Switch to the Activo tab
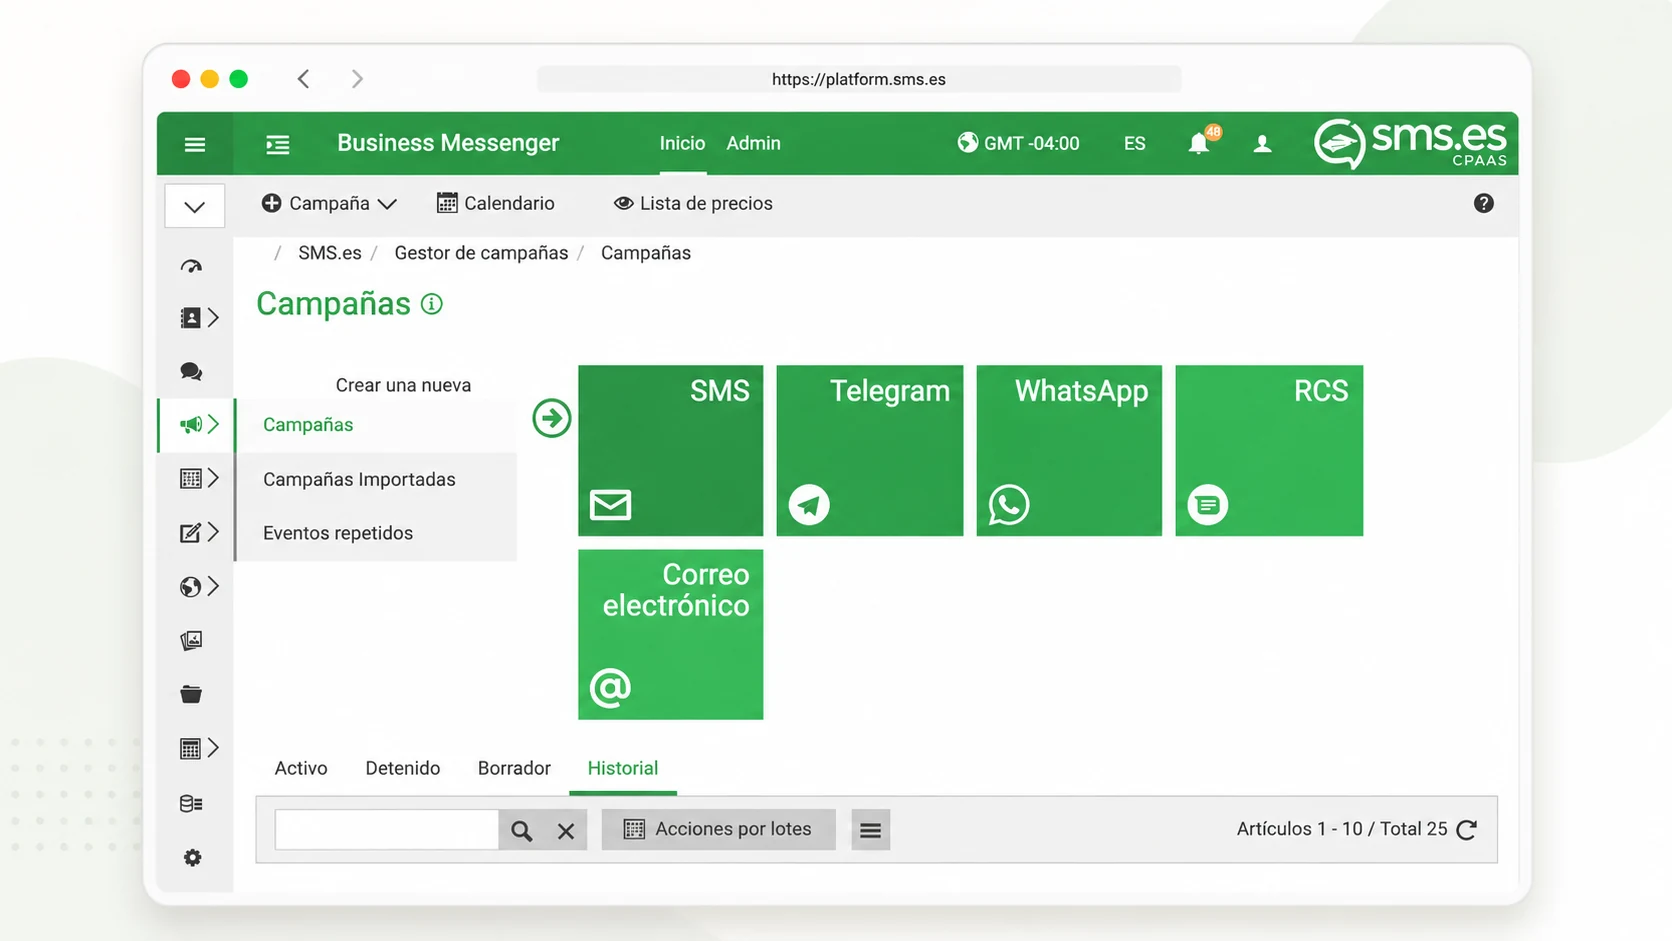1672x941 pixels. 301,768
